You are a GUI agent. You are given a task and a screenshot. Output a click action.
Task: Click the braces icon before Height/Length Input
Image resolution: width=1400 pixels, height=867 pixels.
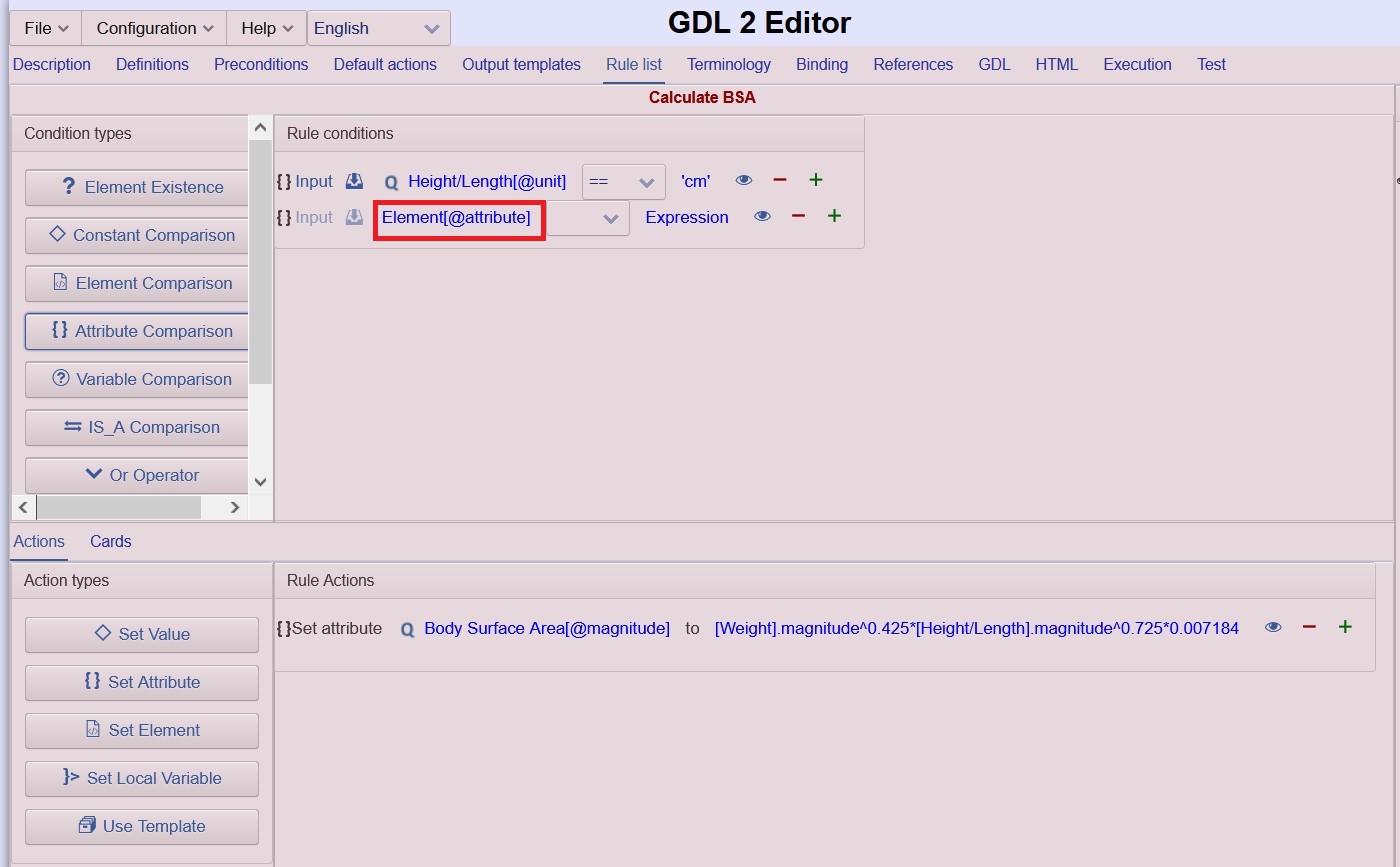coord(284,181)
